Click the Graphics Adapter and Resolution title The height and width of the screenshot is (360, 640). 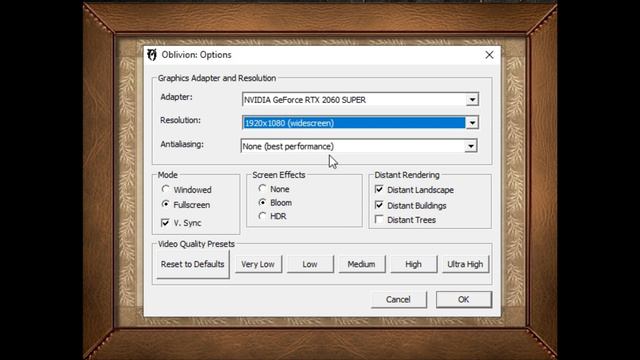[x=217, y=78]
